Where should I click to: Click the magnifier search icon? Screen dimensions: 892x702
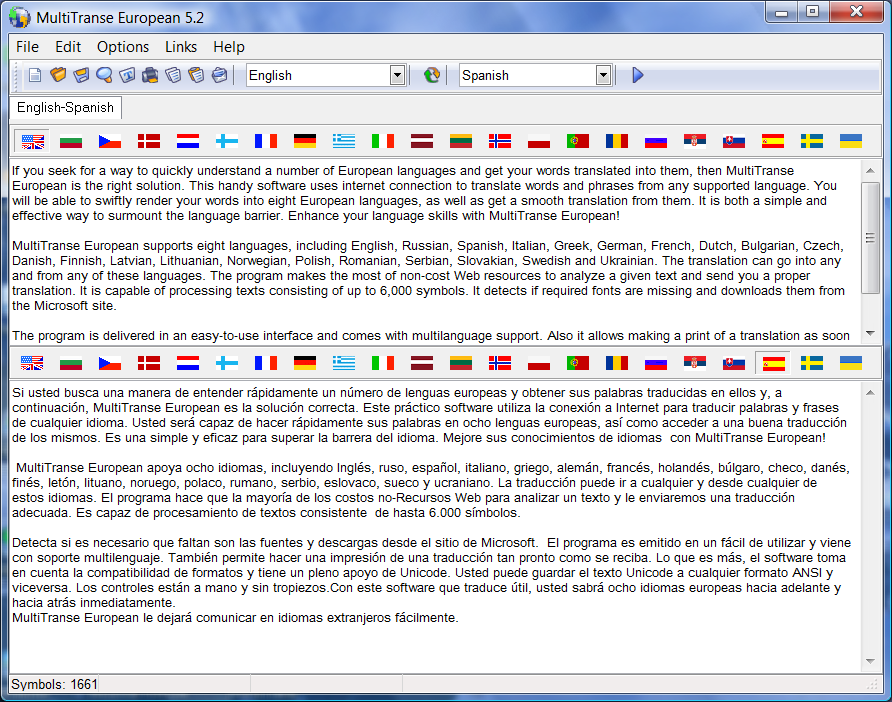point(104,75)
